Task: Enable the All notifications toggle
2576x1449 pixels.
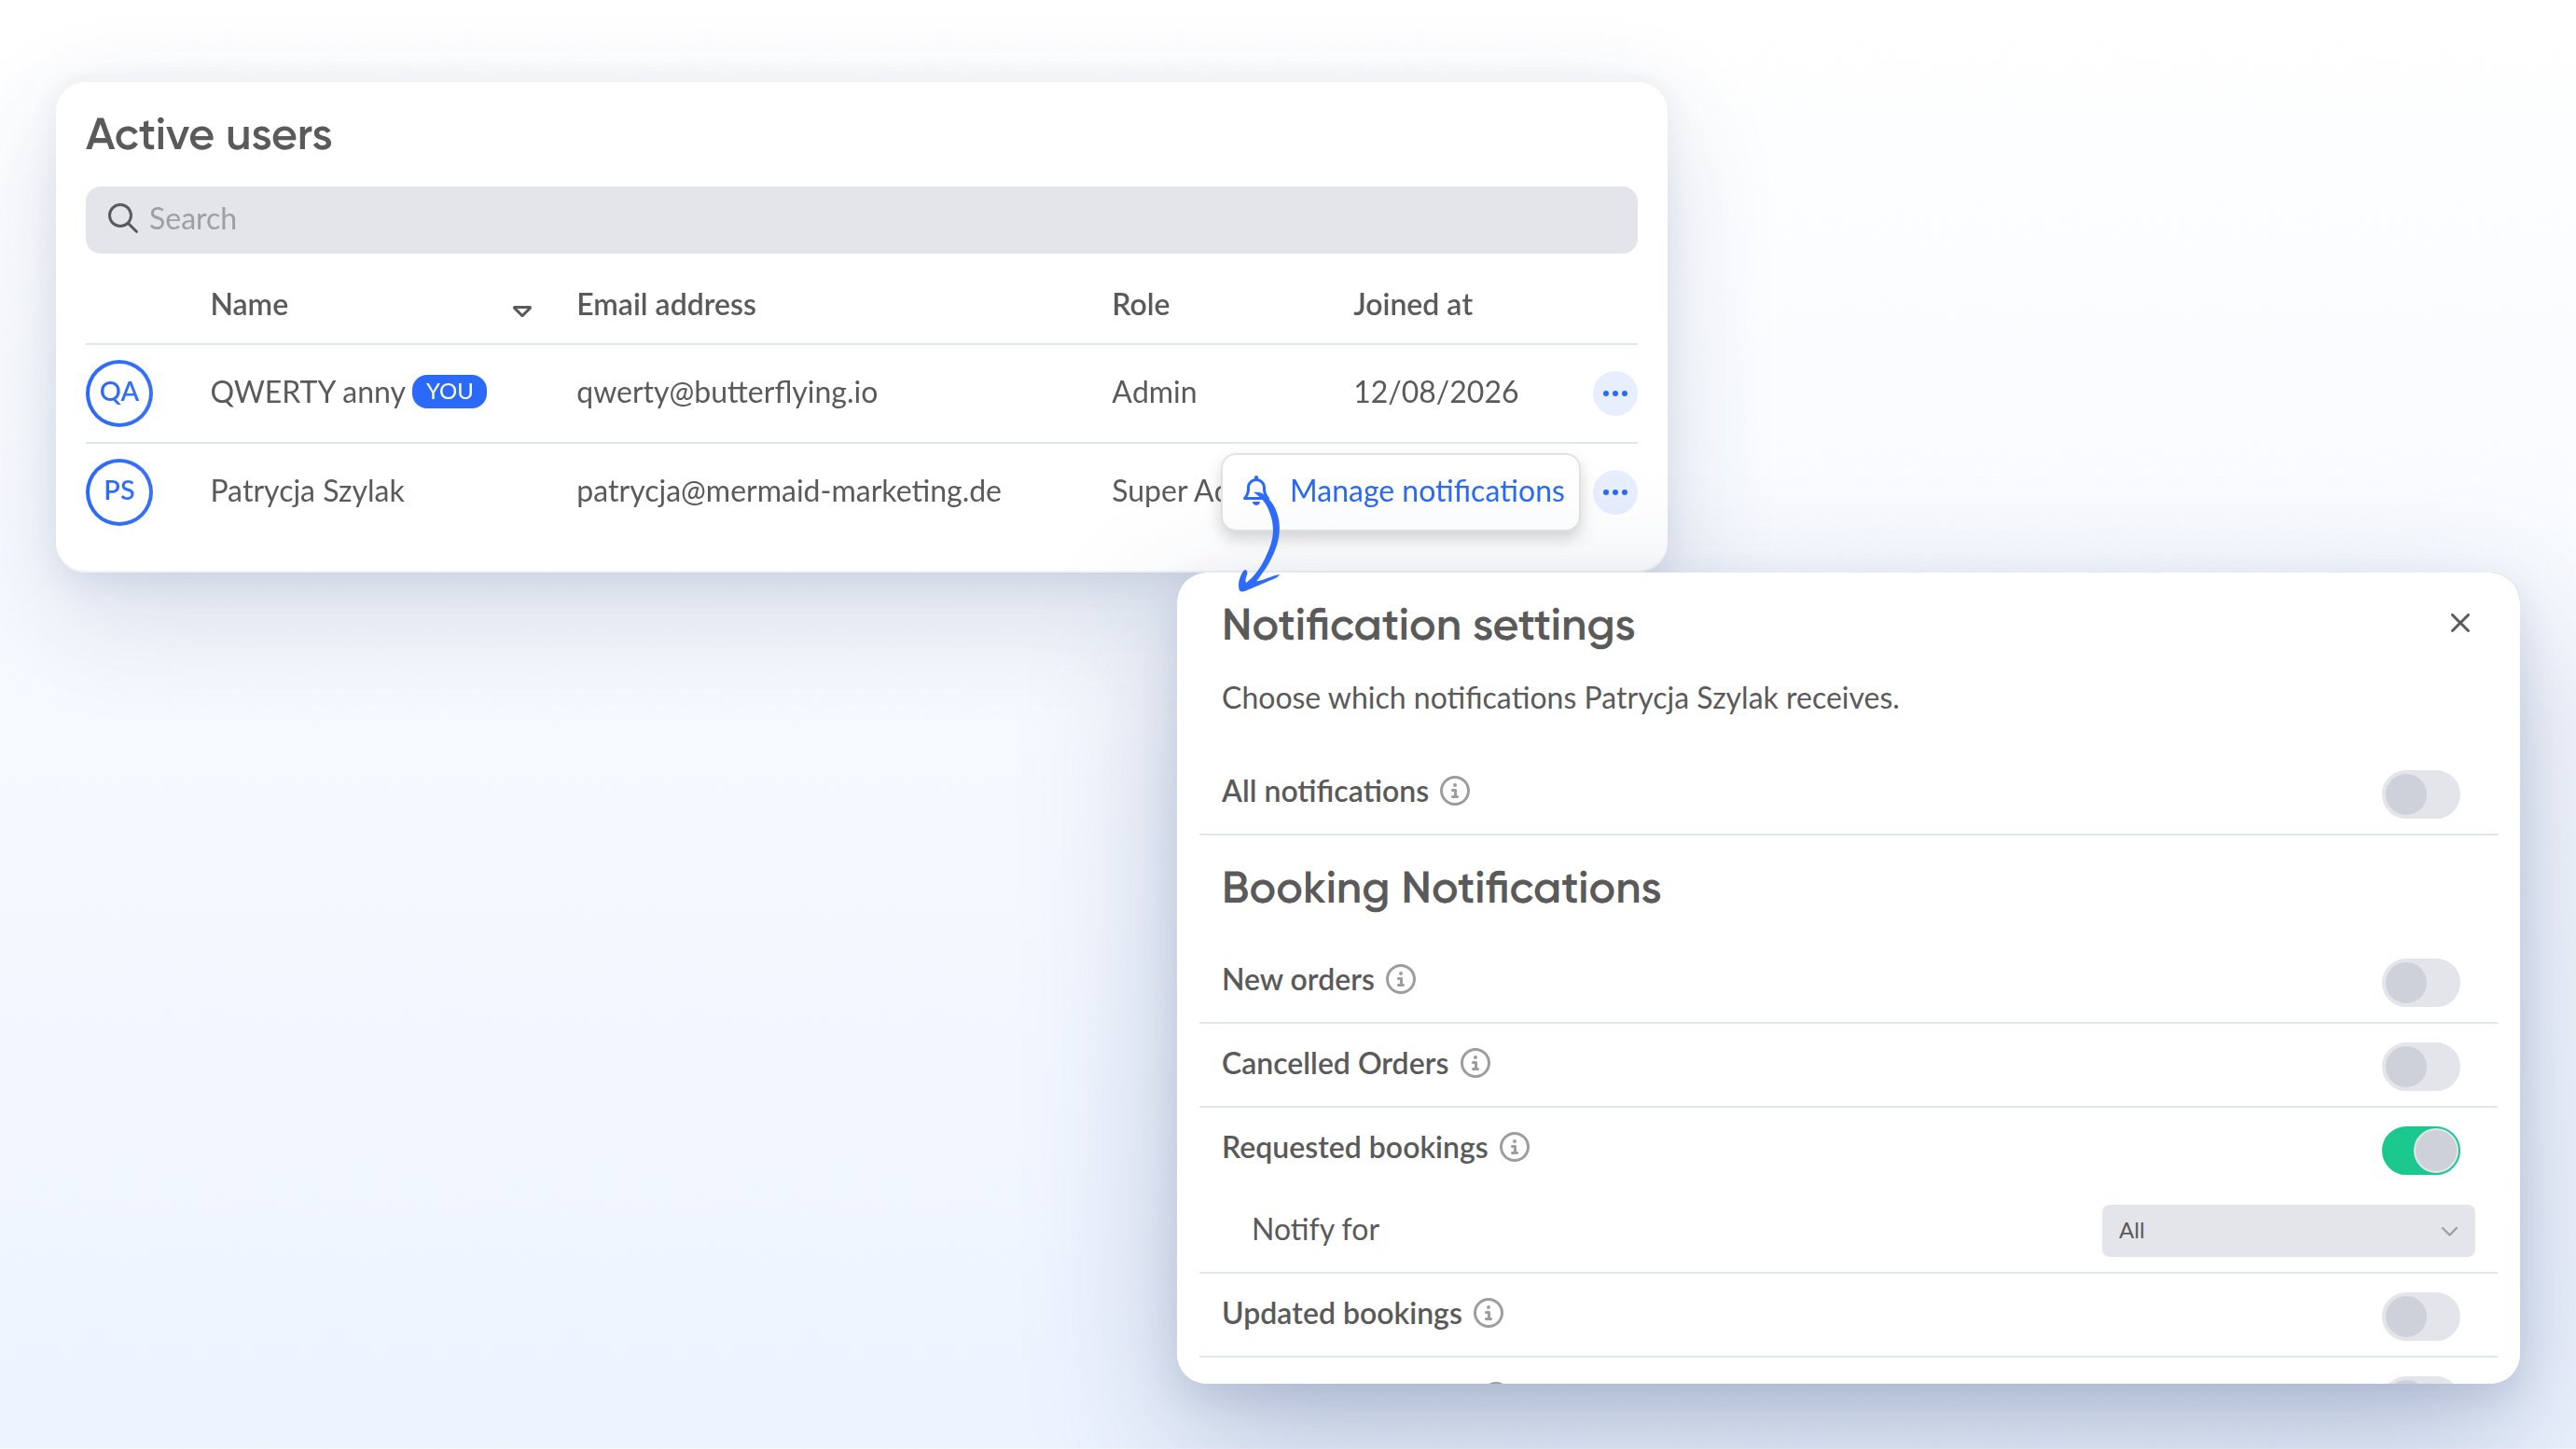Action: click(2420, 794)
